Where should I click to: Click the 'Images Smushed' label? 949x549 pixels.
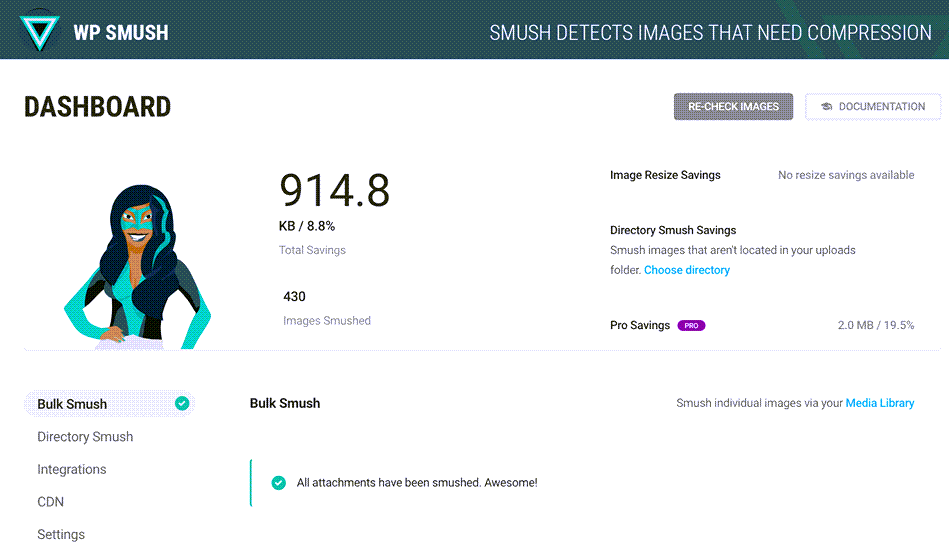pos(327,321)
